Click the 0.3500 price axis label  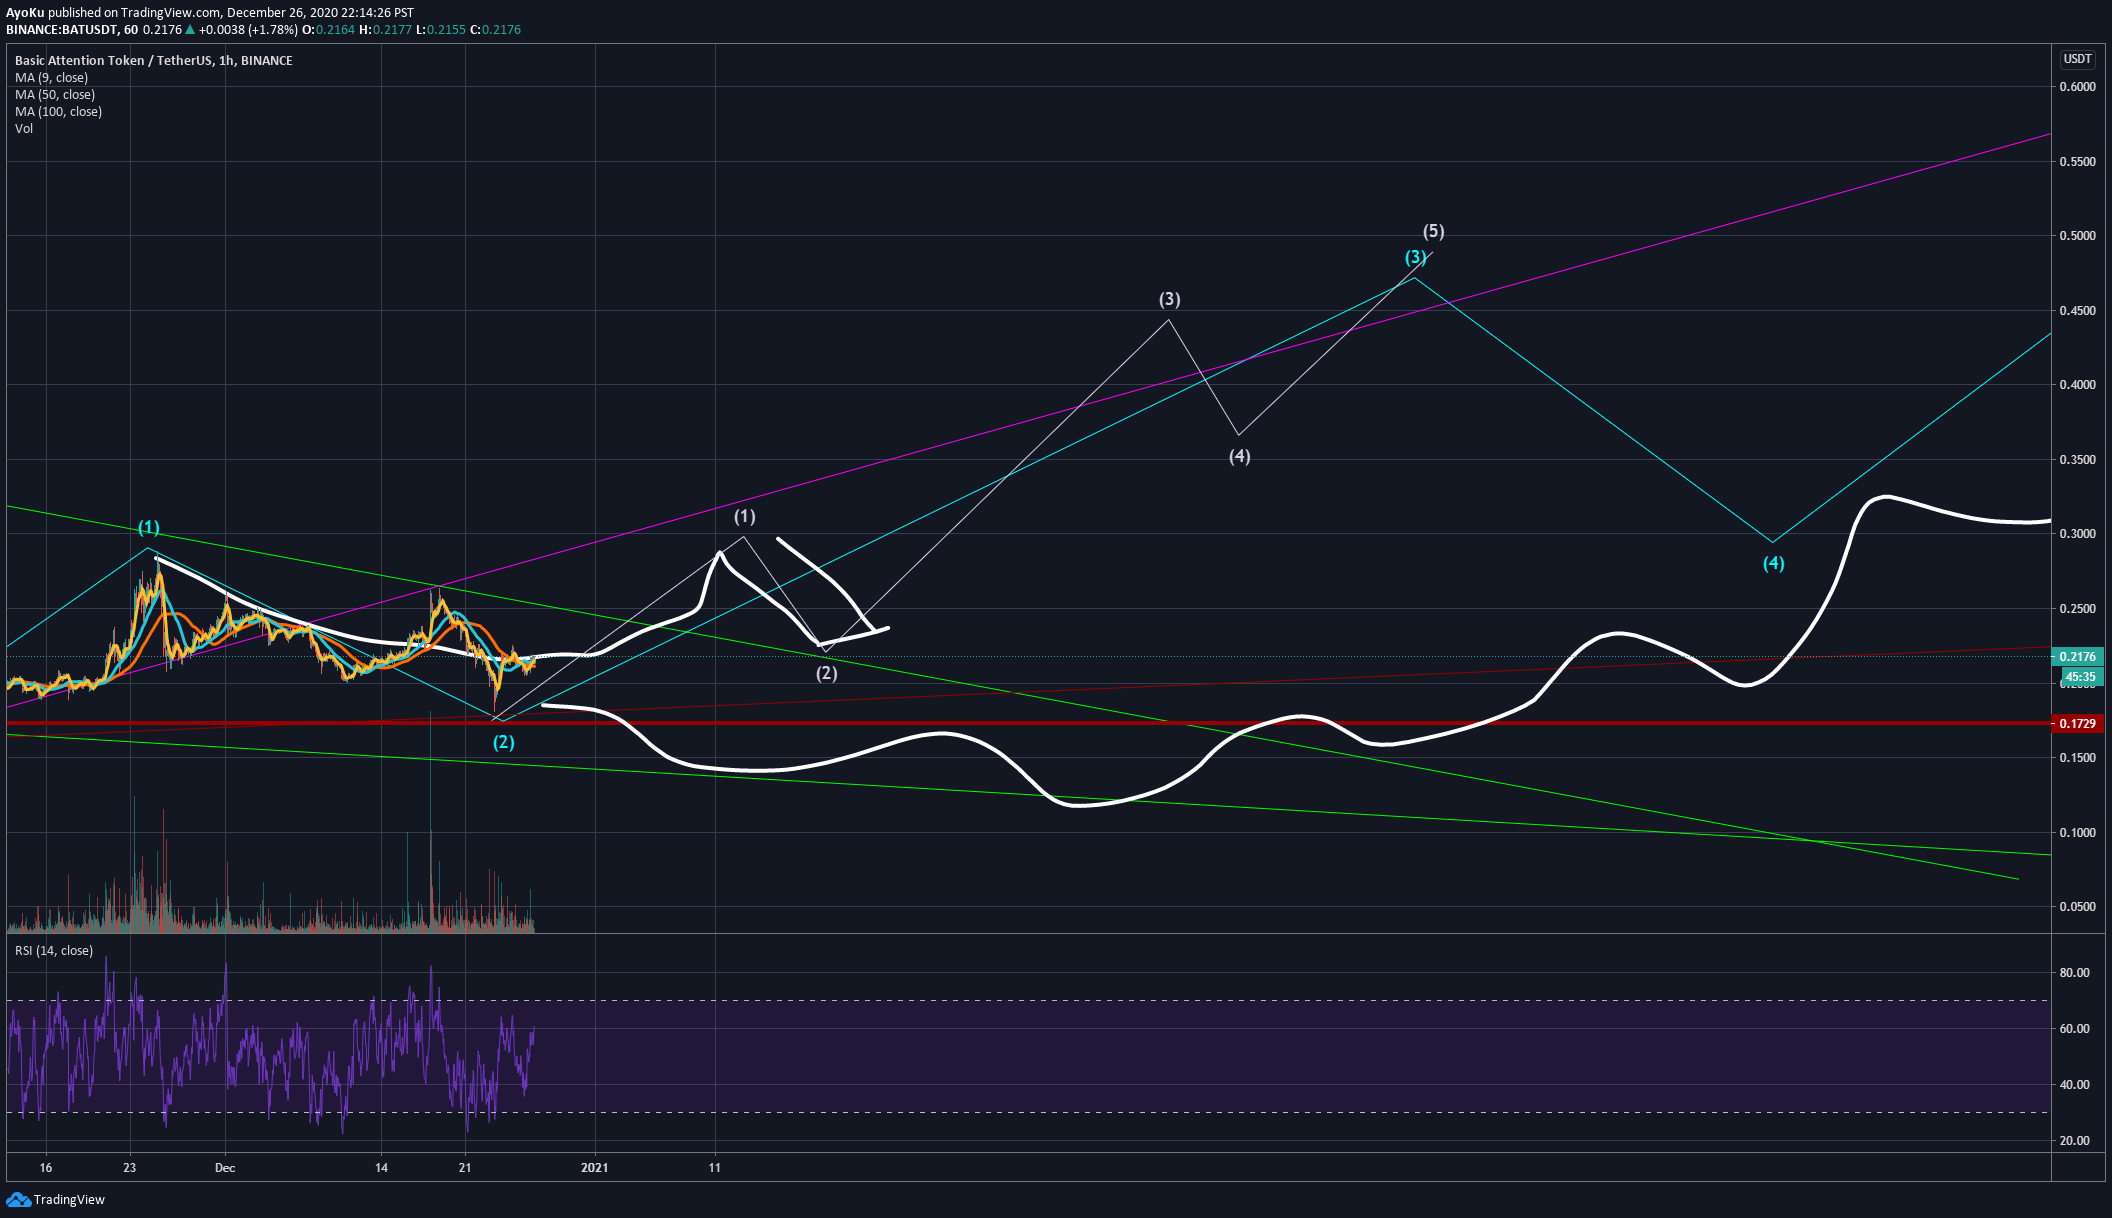(2077, 460)
